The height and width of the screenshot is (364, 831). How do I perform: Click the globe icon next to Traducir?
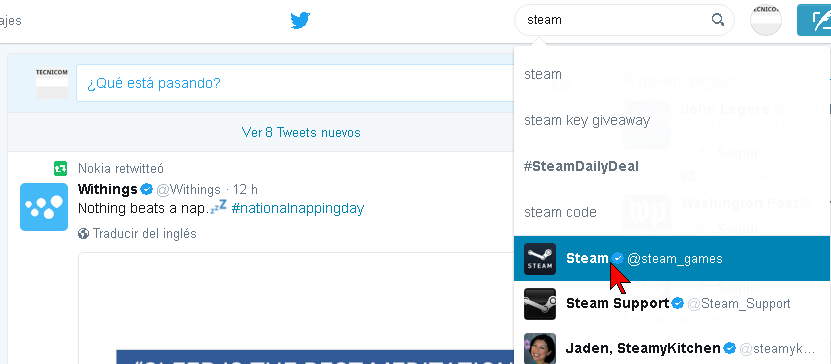83,233
